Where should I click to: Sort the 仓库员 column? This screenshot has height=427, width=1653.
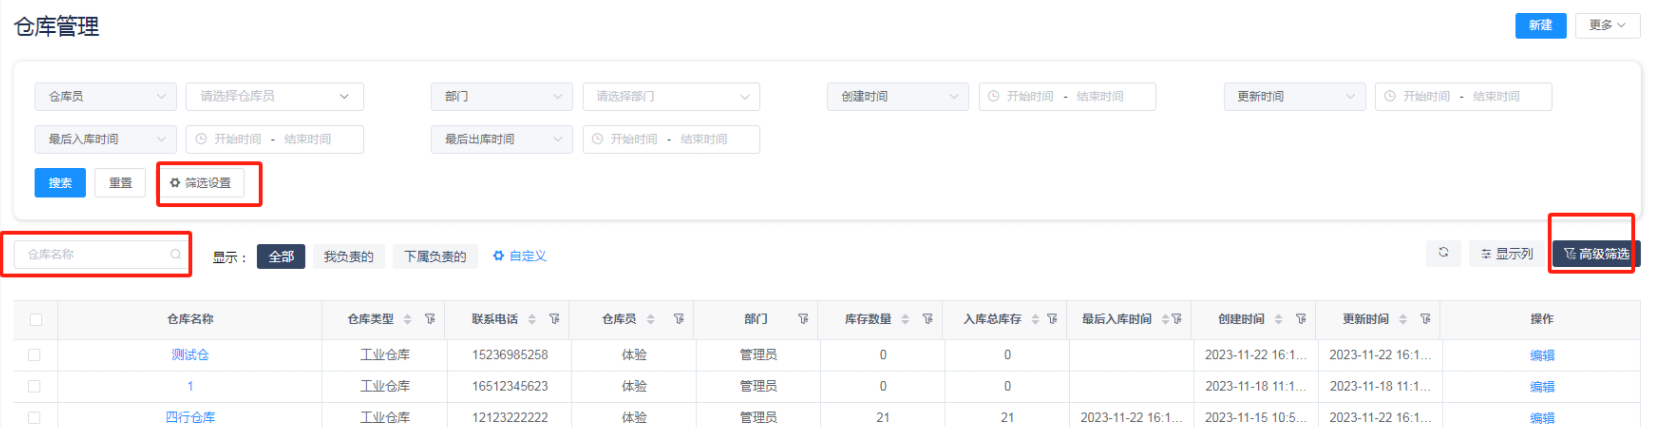(x=651, y=319)
